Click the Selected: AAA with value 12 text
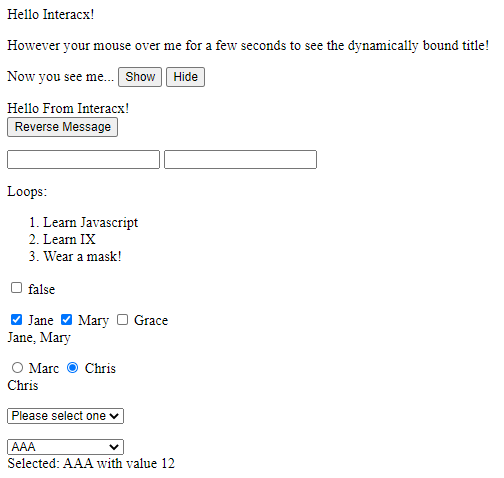This screenshot has width=504, height=478. (x=91, y=463)
